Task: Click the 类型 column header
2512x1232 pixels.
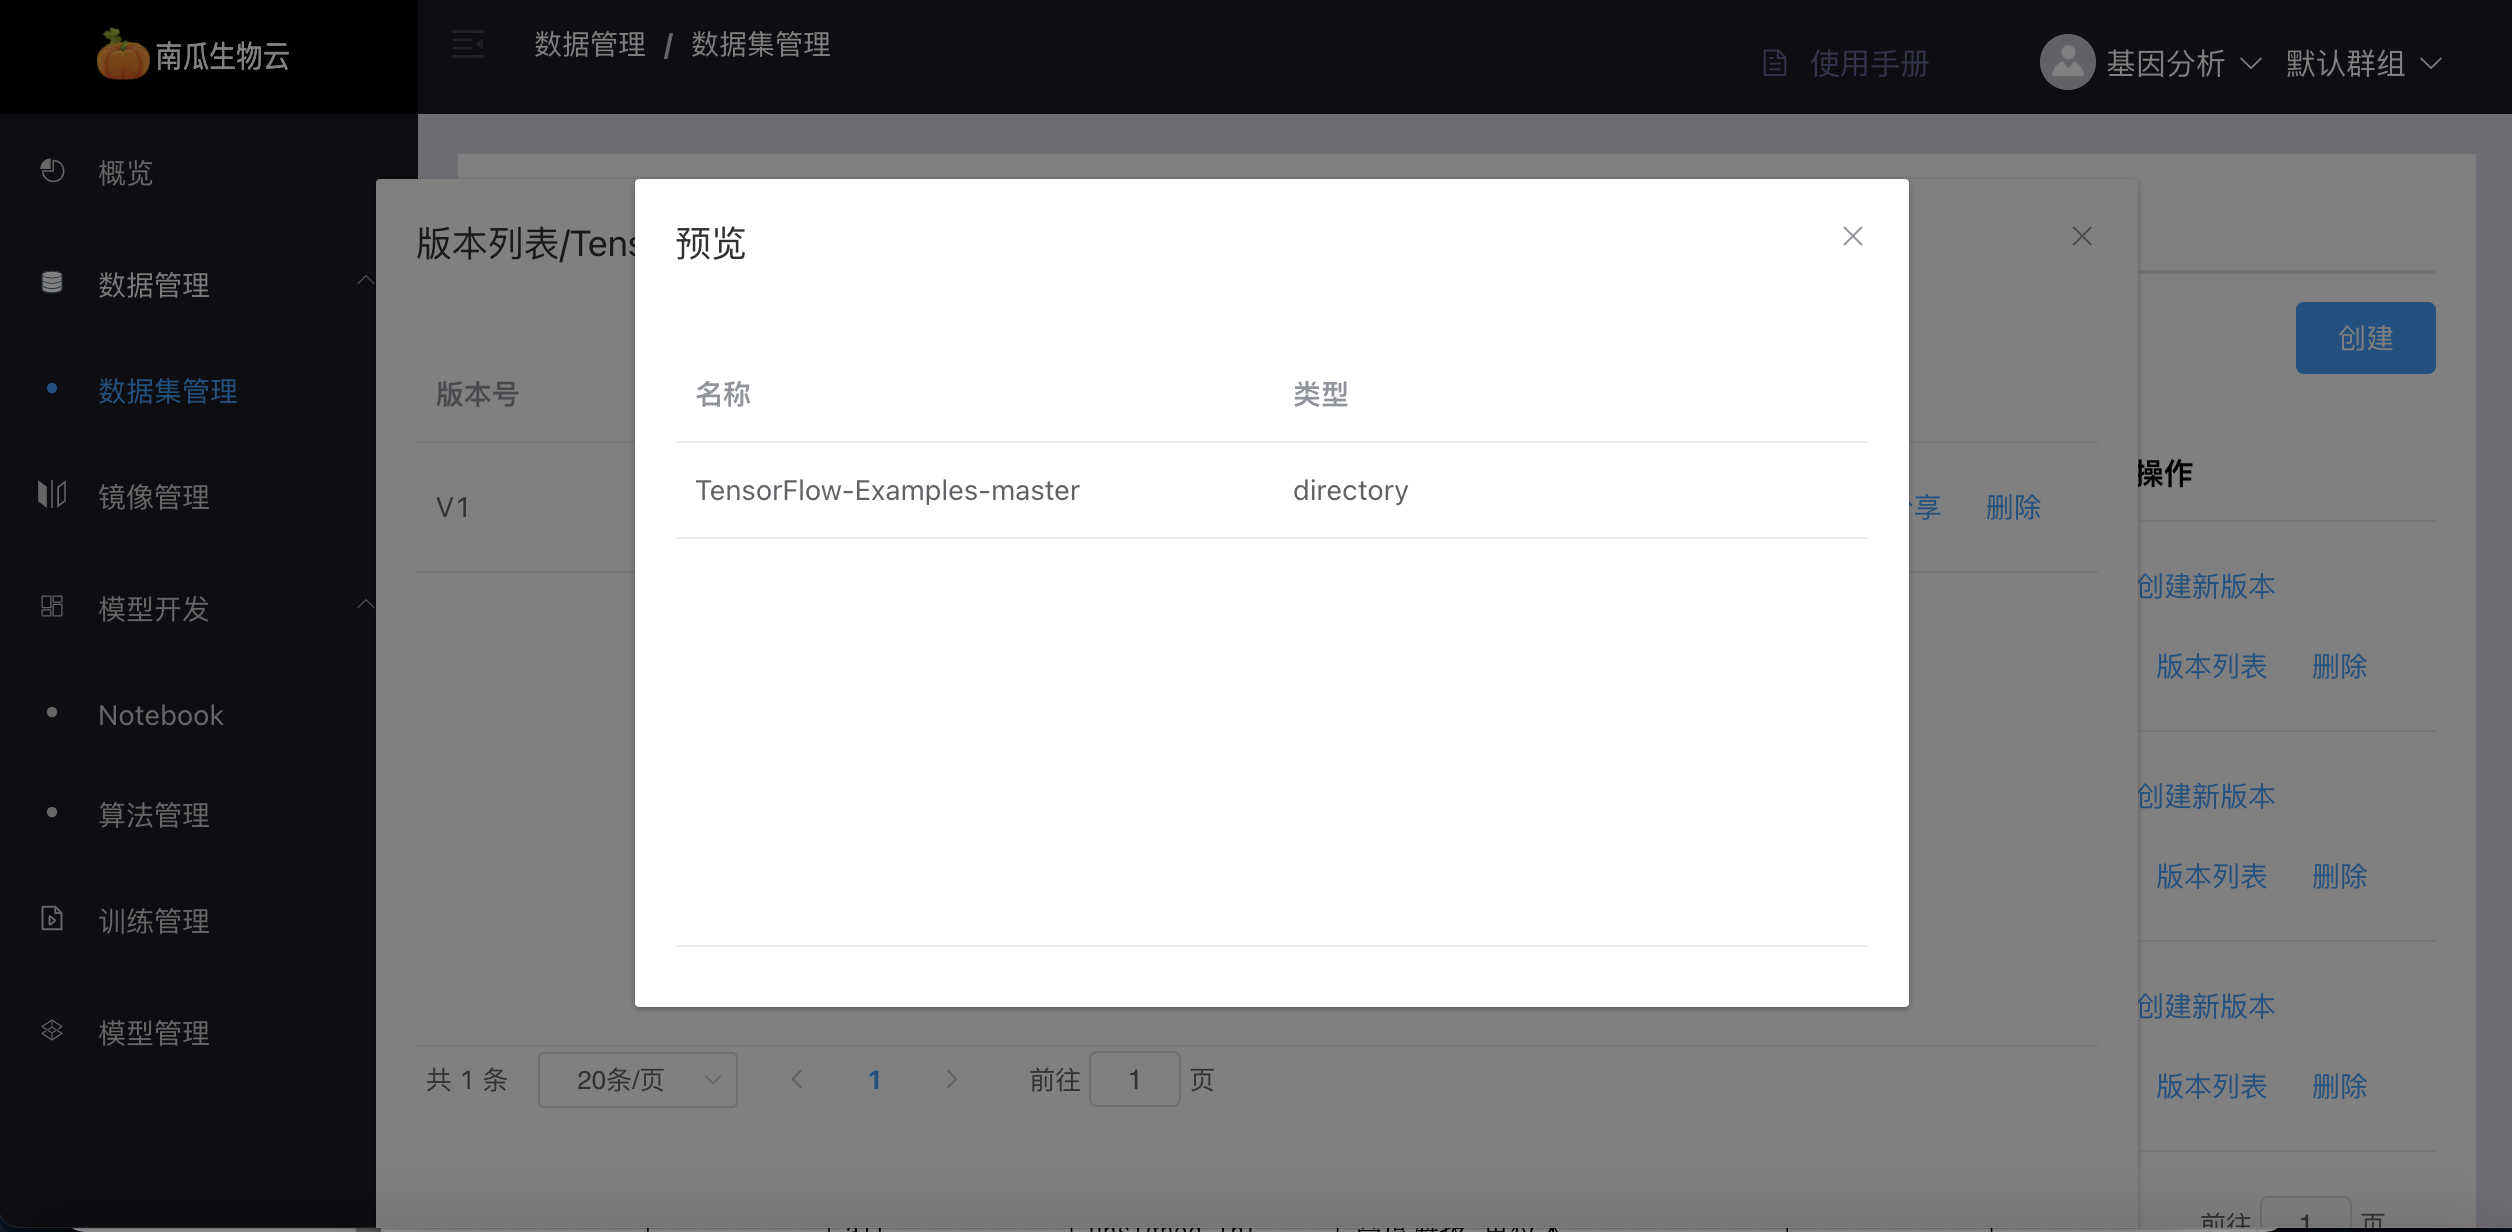Action: click(x=1320, y=394)
